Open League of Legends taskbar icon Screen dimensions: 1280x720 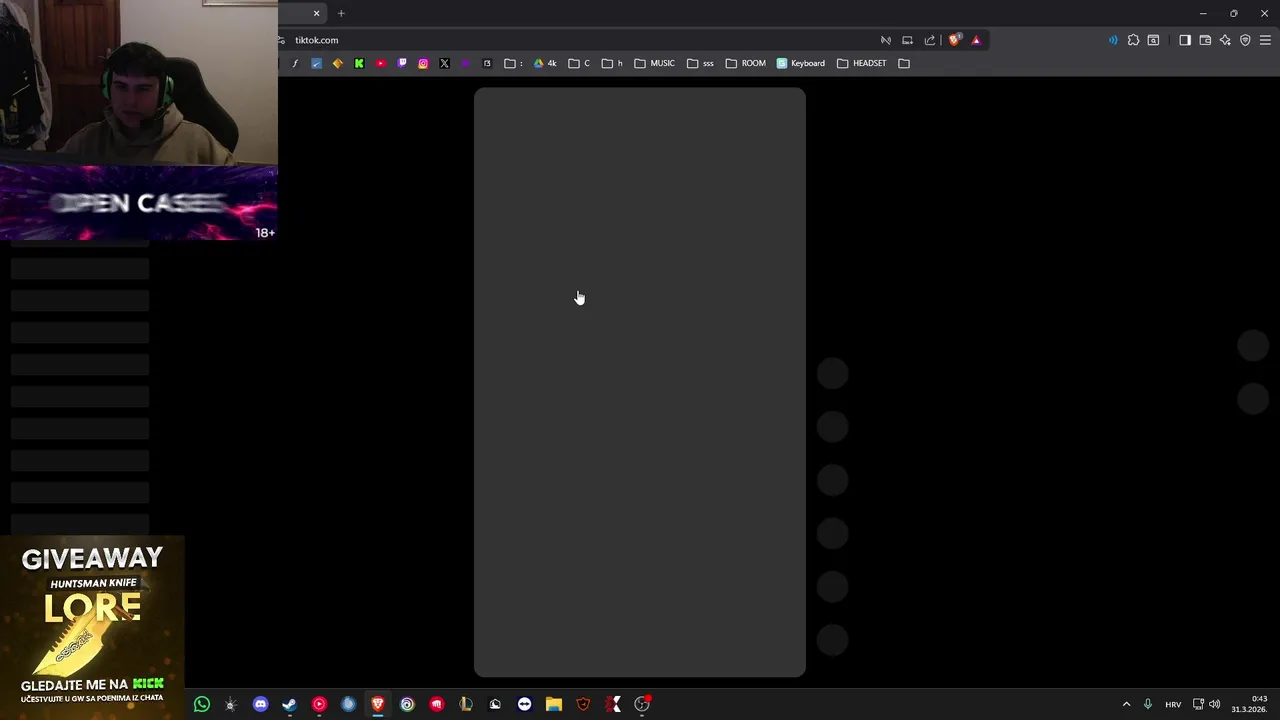point(466,704)
